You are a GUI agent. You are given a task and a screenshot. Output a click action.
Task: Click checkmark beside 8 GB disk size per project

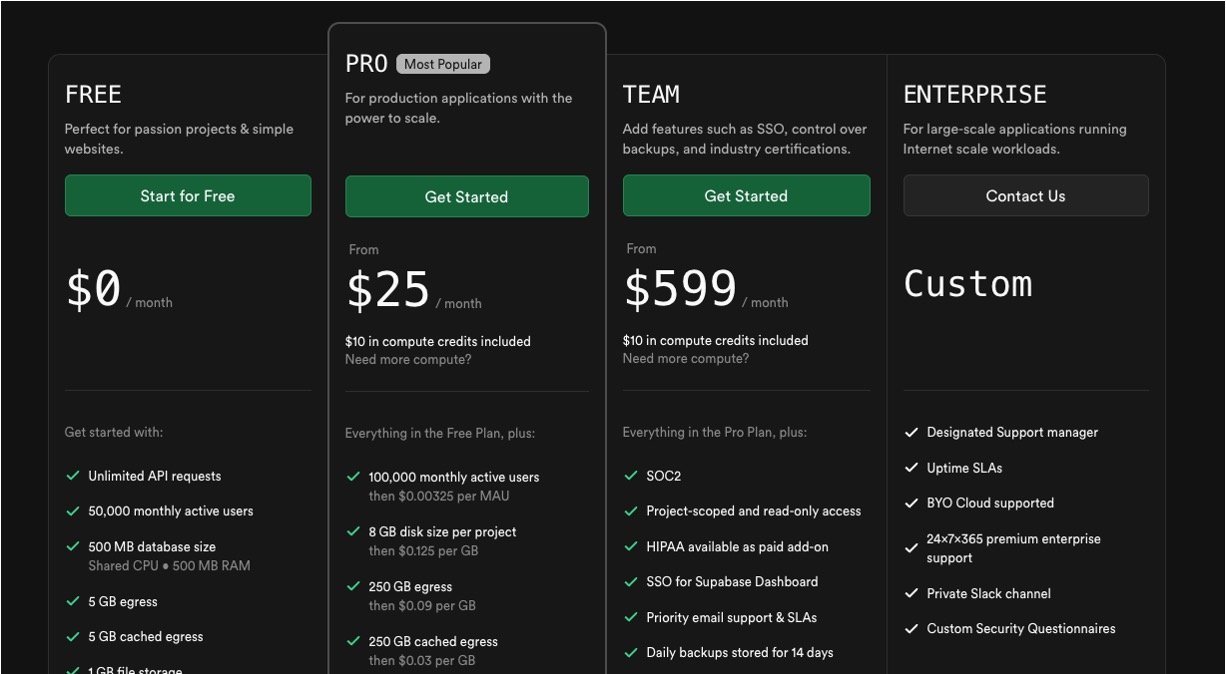(x=353, y=532)
